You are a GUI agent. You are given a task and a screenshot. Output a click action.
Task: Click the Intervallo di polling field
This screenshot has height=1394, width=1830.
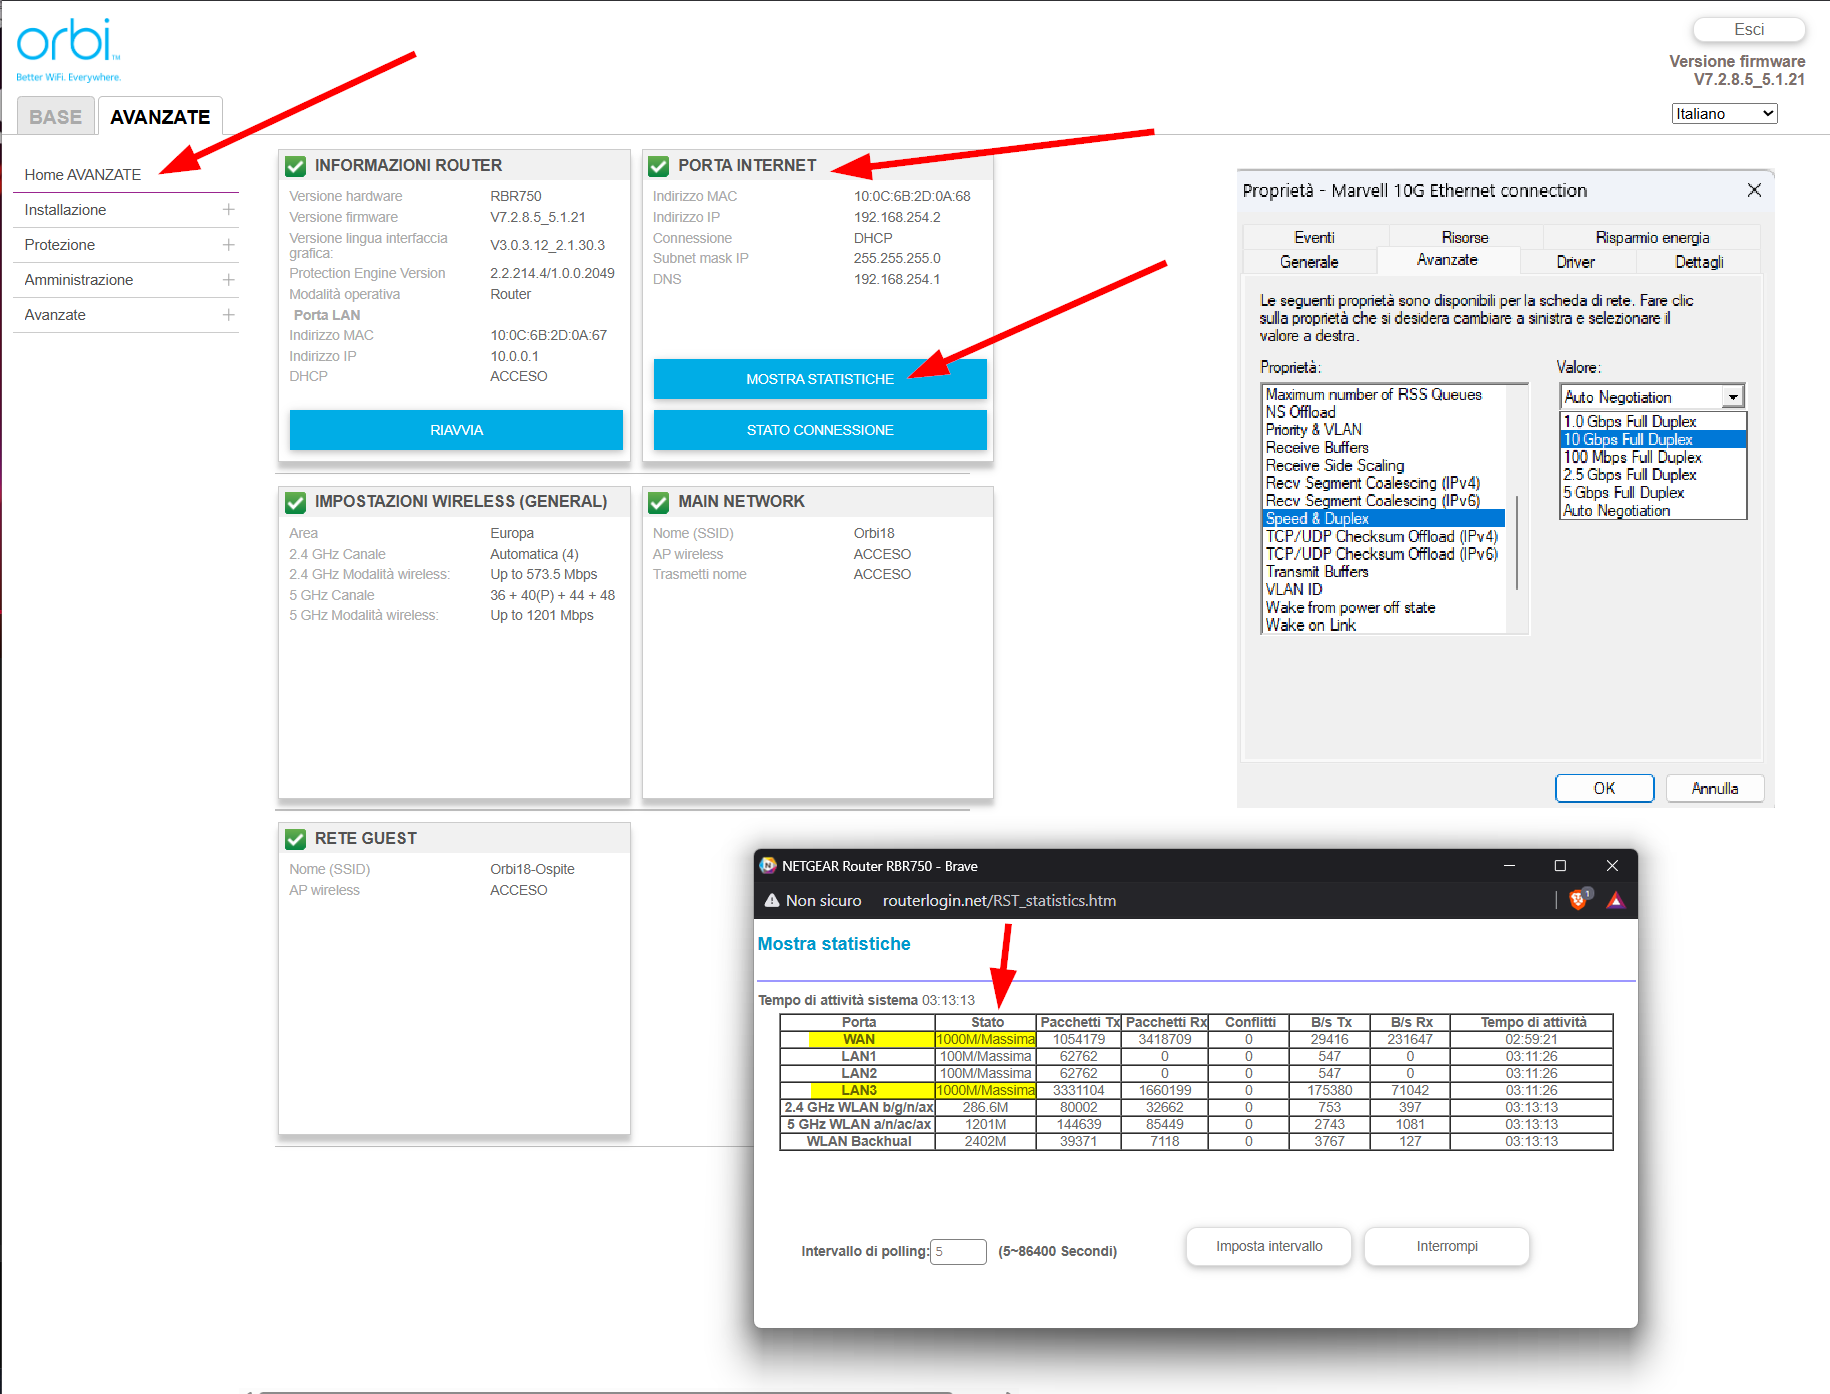coord(958,1251)
